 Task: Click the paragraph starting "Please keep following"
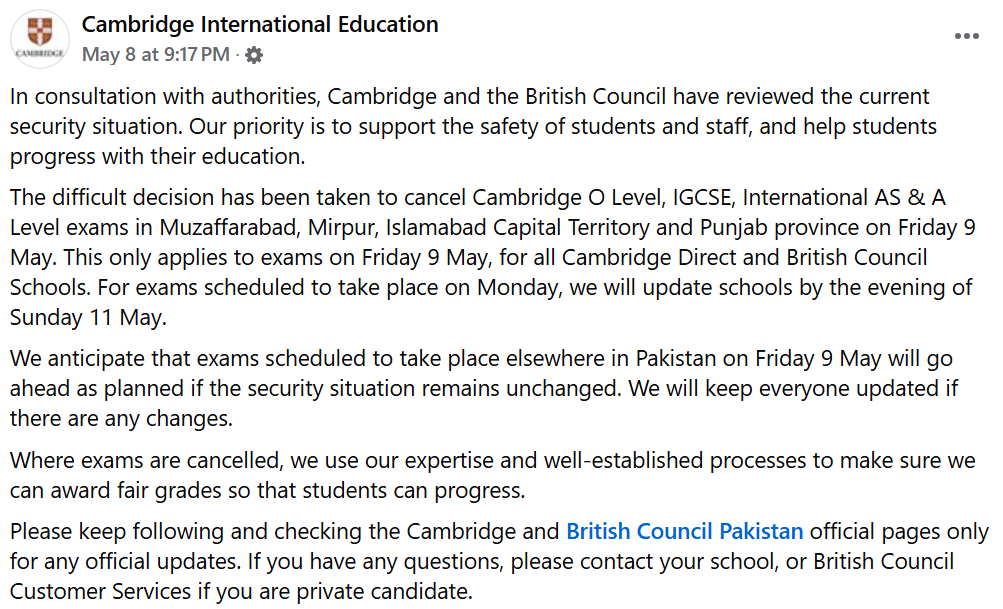point(499,562)
